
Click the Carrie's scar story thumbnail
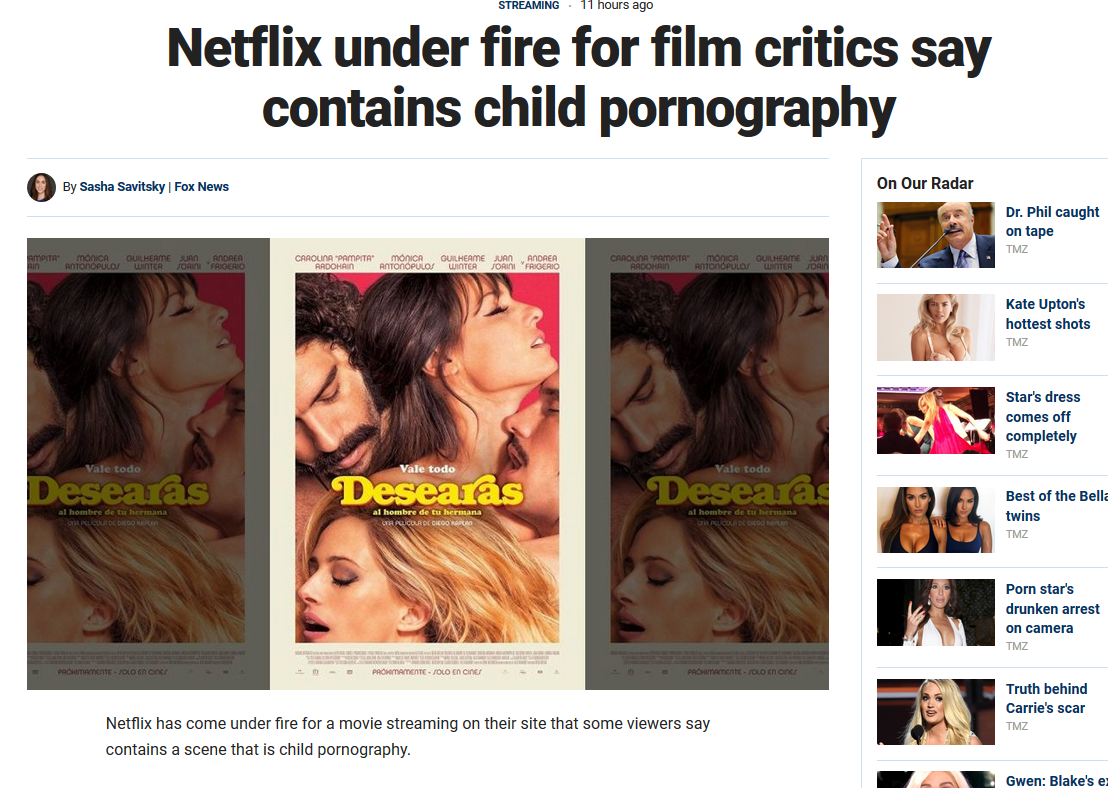pos(936,712)
